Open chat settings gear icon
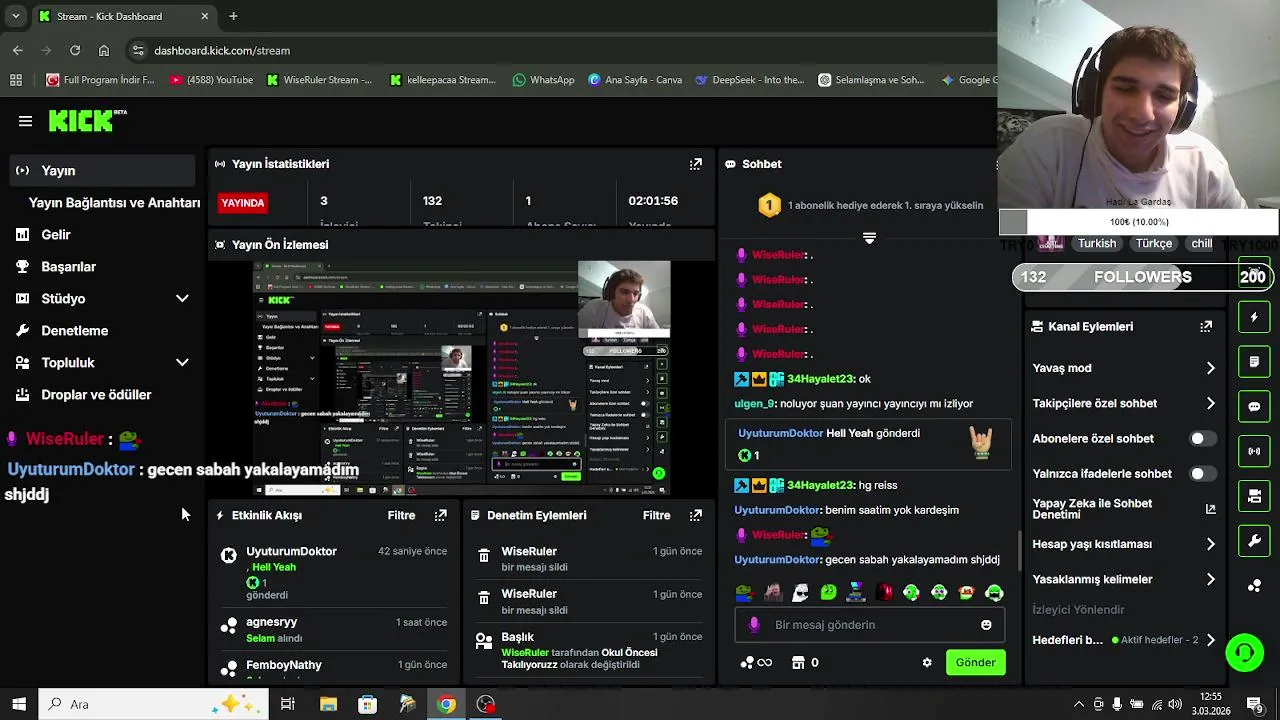Screen dimensions: 1280x720 click(x=927, y=662)
